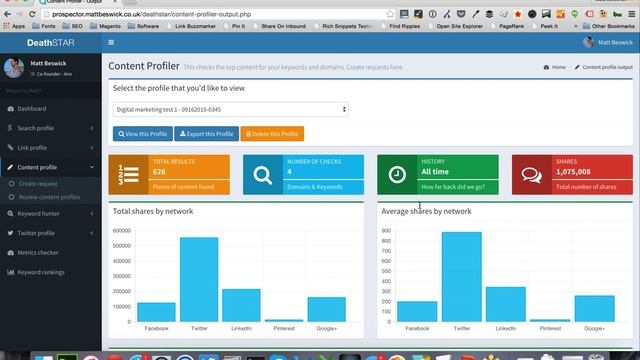Open the Software bookmarks folder
The width and height of the screenshot is (640, 360).
[143, 26]
